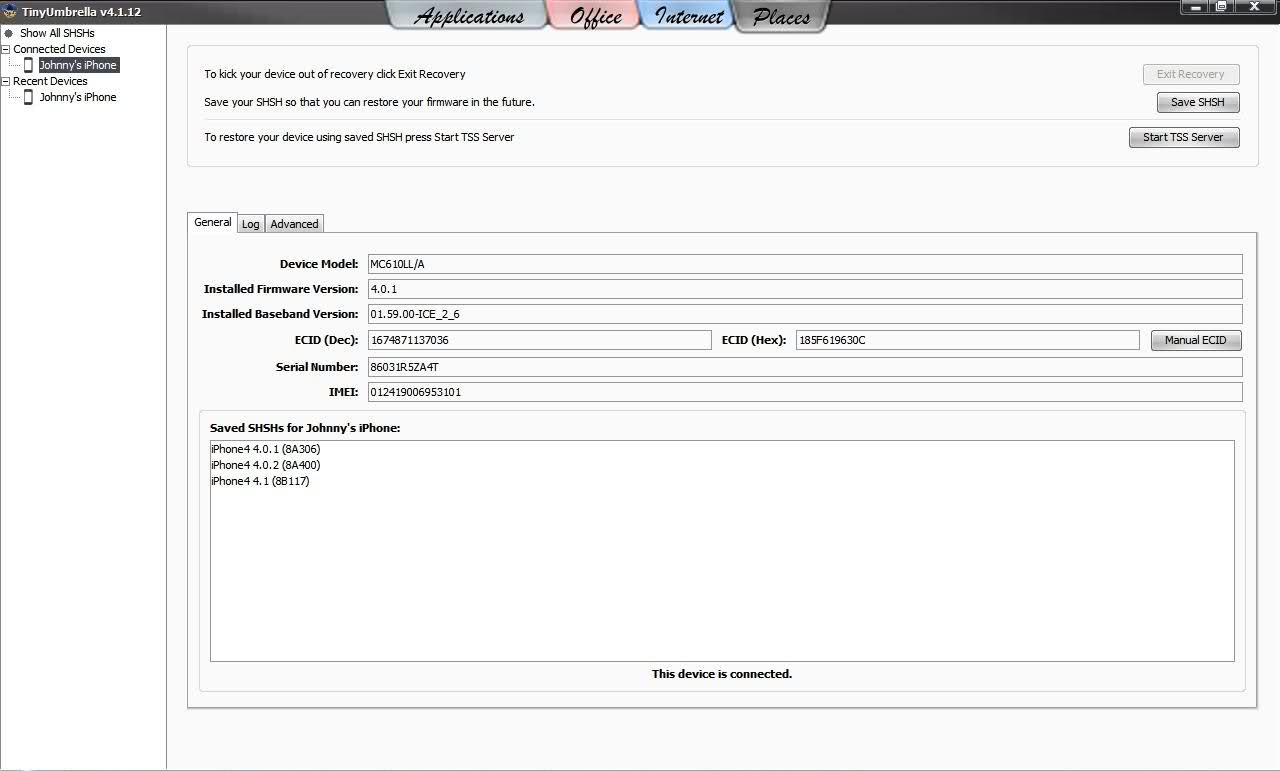The image size is (1280, 771).
Task: Open the Internet top tab
Action: [x=689, y=16]
